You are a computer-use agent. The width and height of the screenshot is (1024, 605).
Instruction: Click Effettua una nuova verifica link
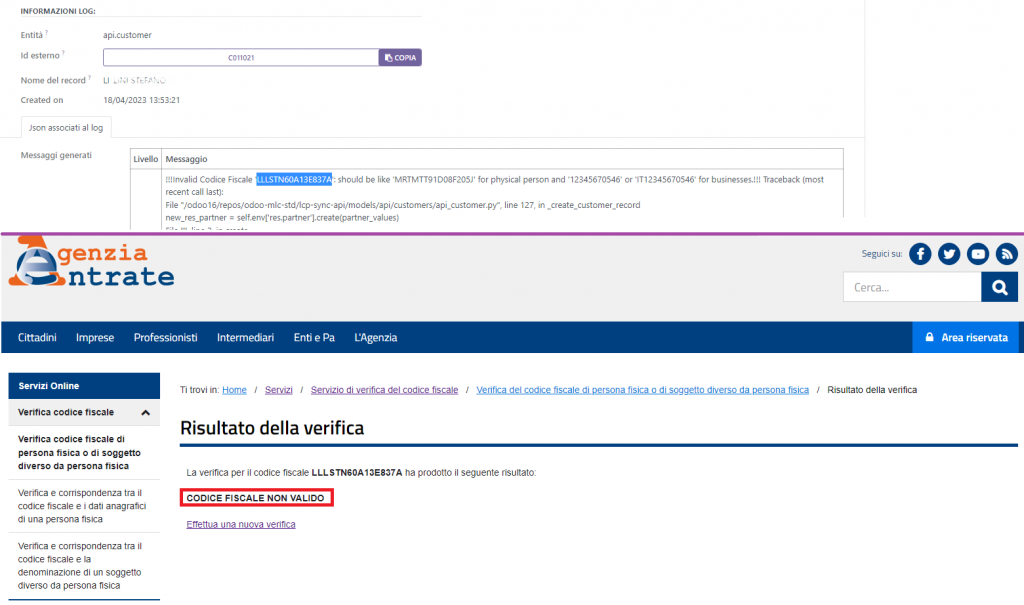[241, 524]
